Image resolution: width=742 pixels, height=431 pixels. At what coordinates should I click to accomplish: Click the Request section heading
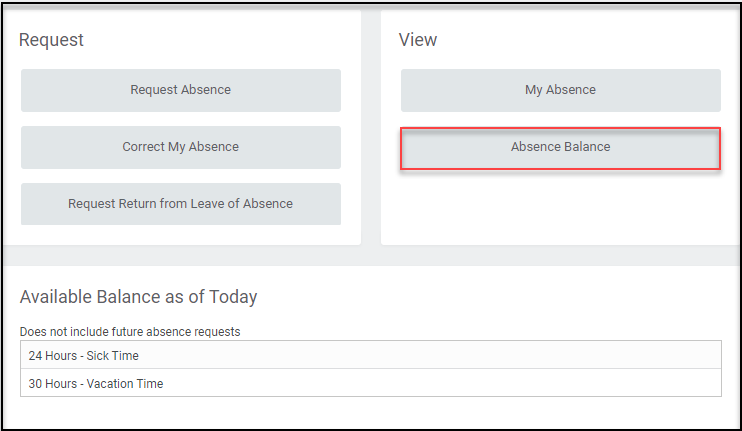[51, 40]
